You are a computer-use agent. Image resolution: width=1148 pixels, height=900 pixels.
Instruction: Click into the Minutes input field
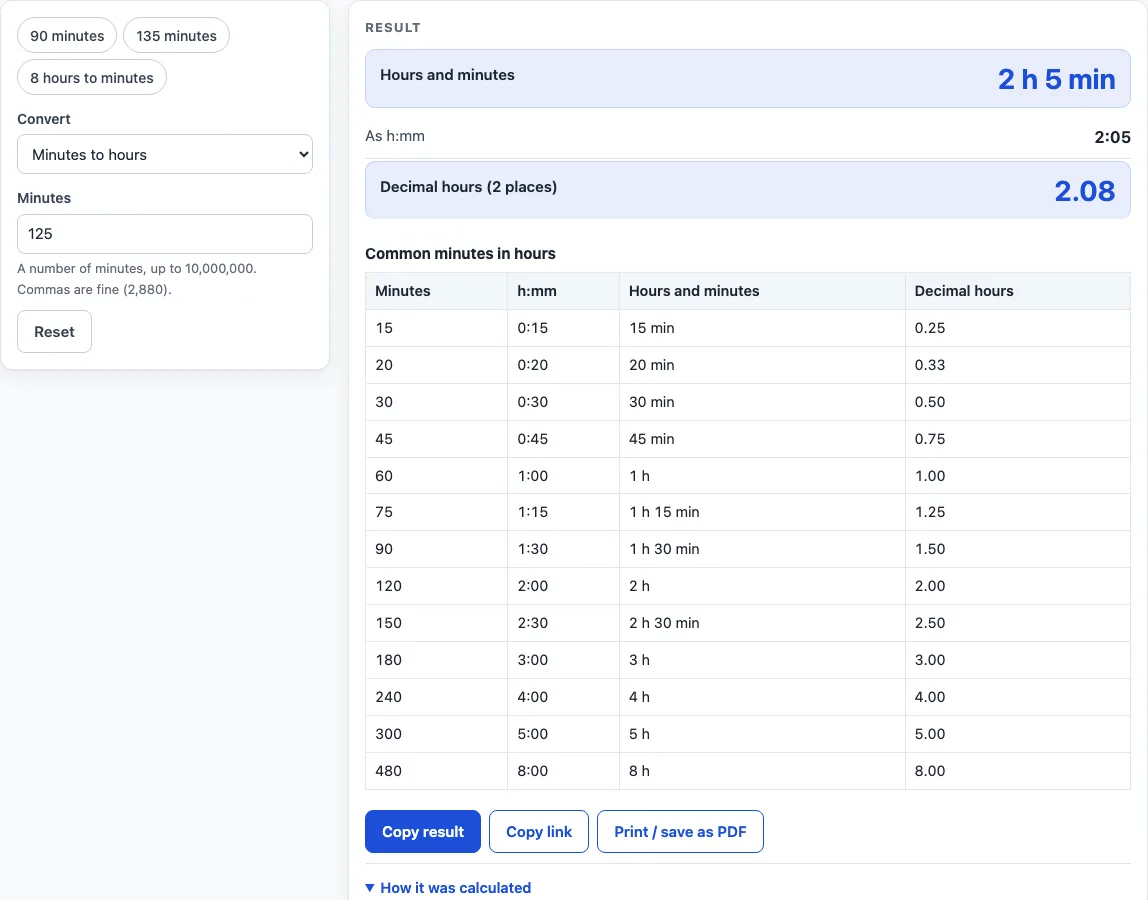(165, 234)
